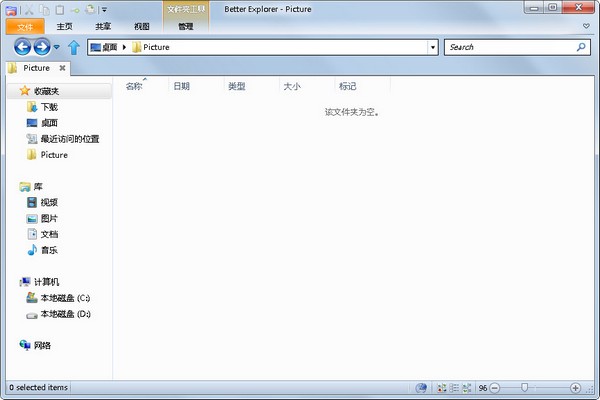Viewport: 600px width, 400px height.
Task: Click zoom out minus button
Action: point(496,387)
